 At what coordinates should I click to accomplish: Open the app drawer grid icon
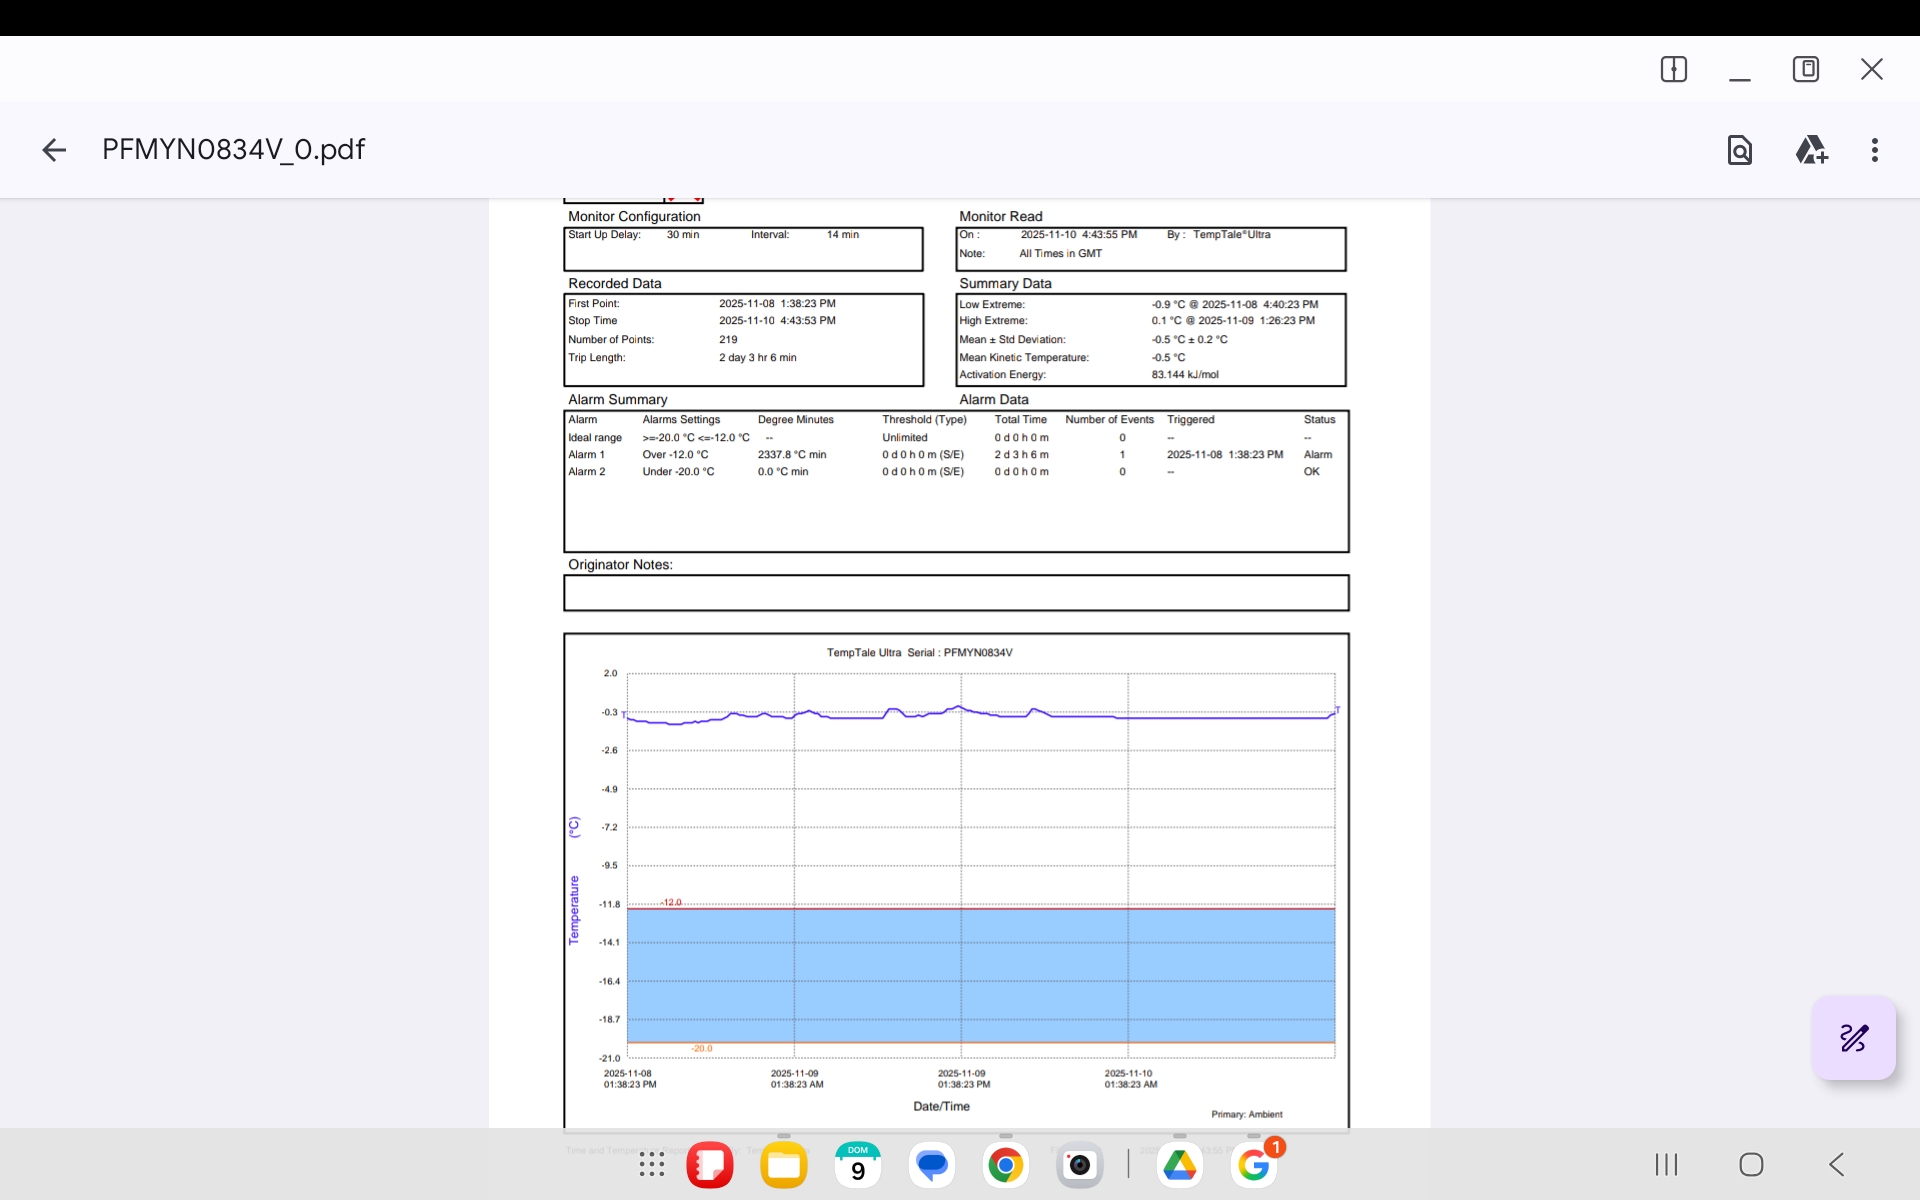[x=651, y=1164]
